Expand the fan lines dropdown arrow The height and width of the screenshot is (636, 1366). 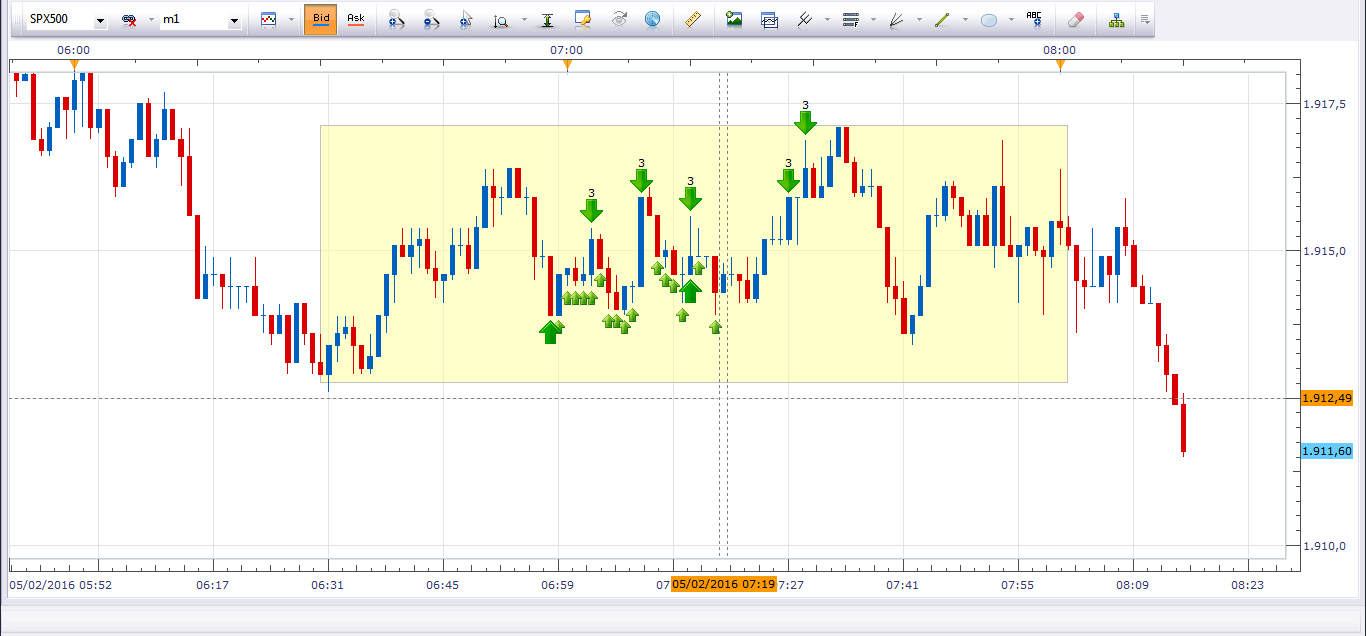click(x=919, y=20)
